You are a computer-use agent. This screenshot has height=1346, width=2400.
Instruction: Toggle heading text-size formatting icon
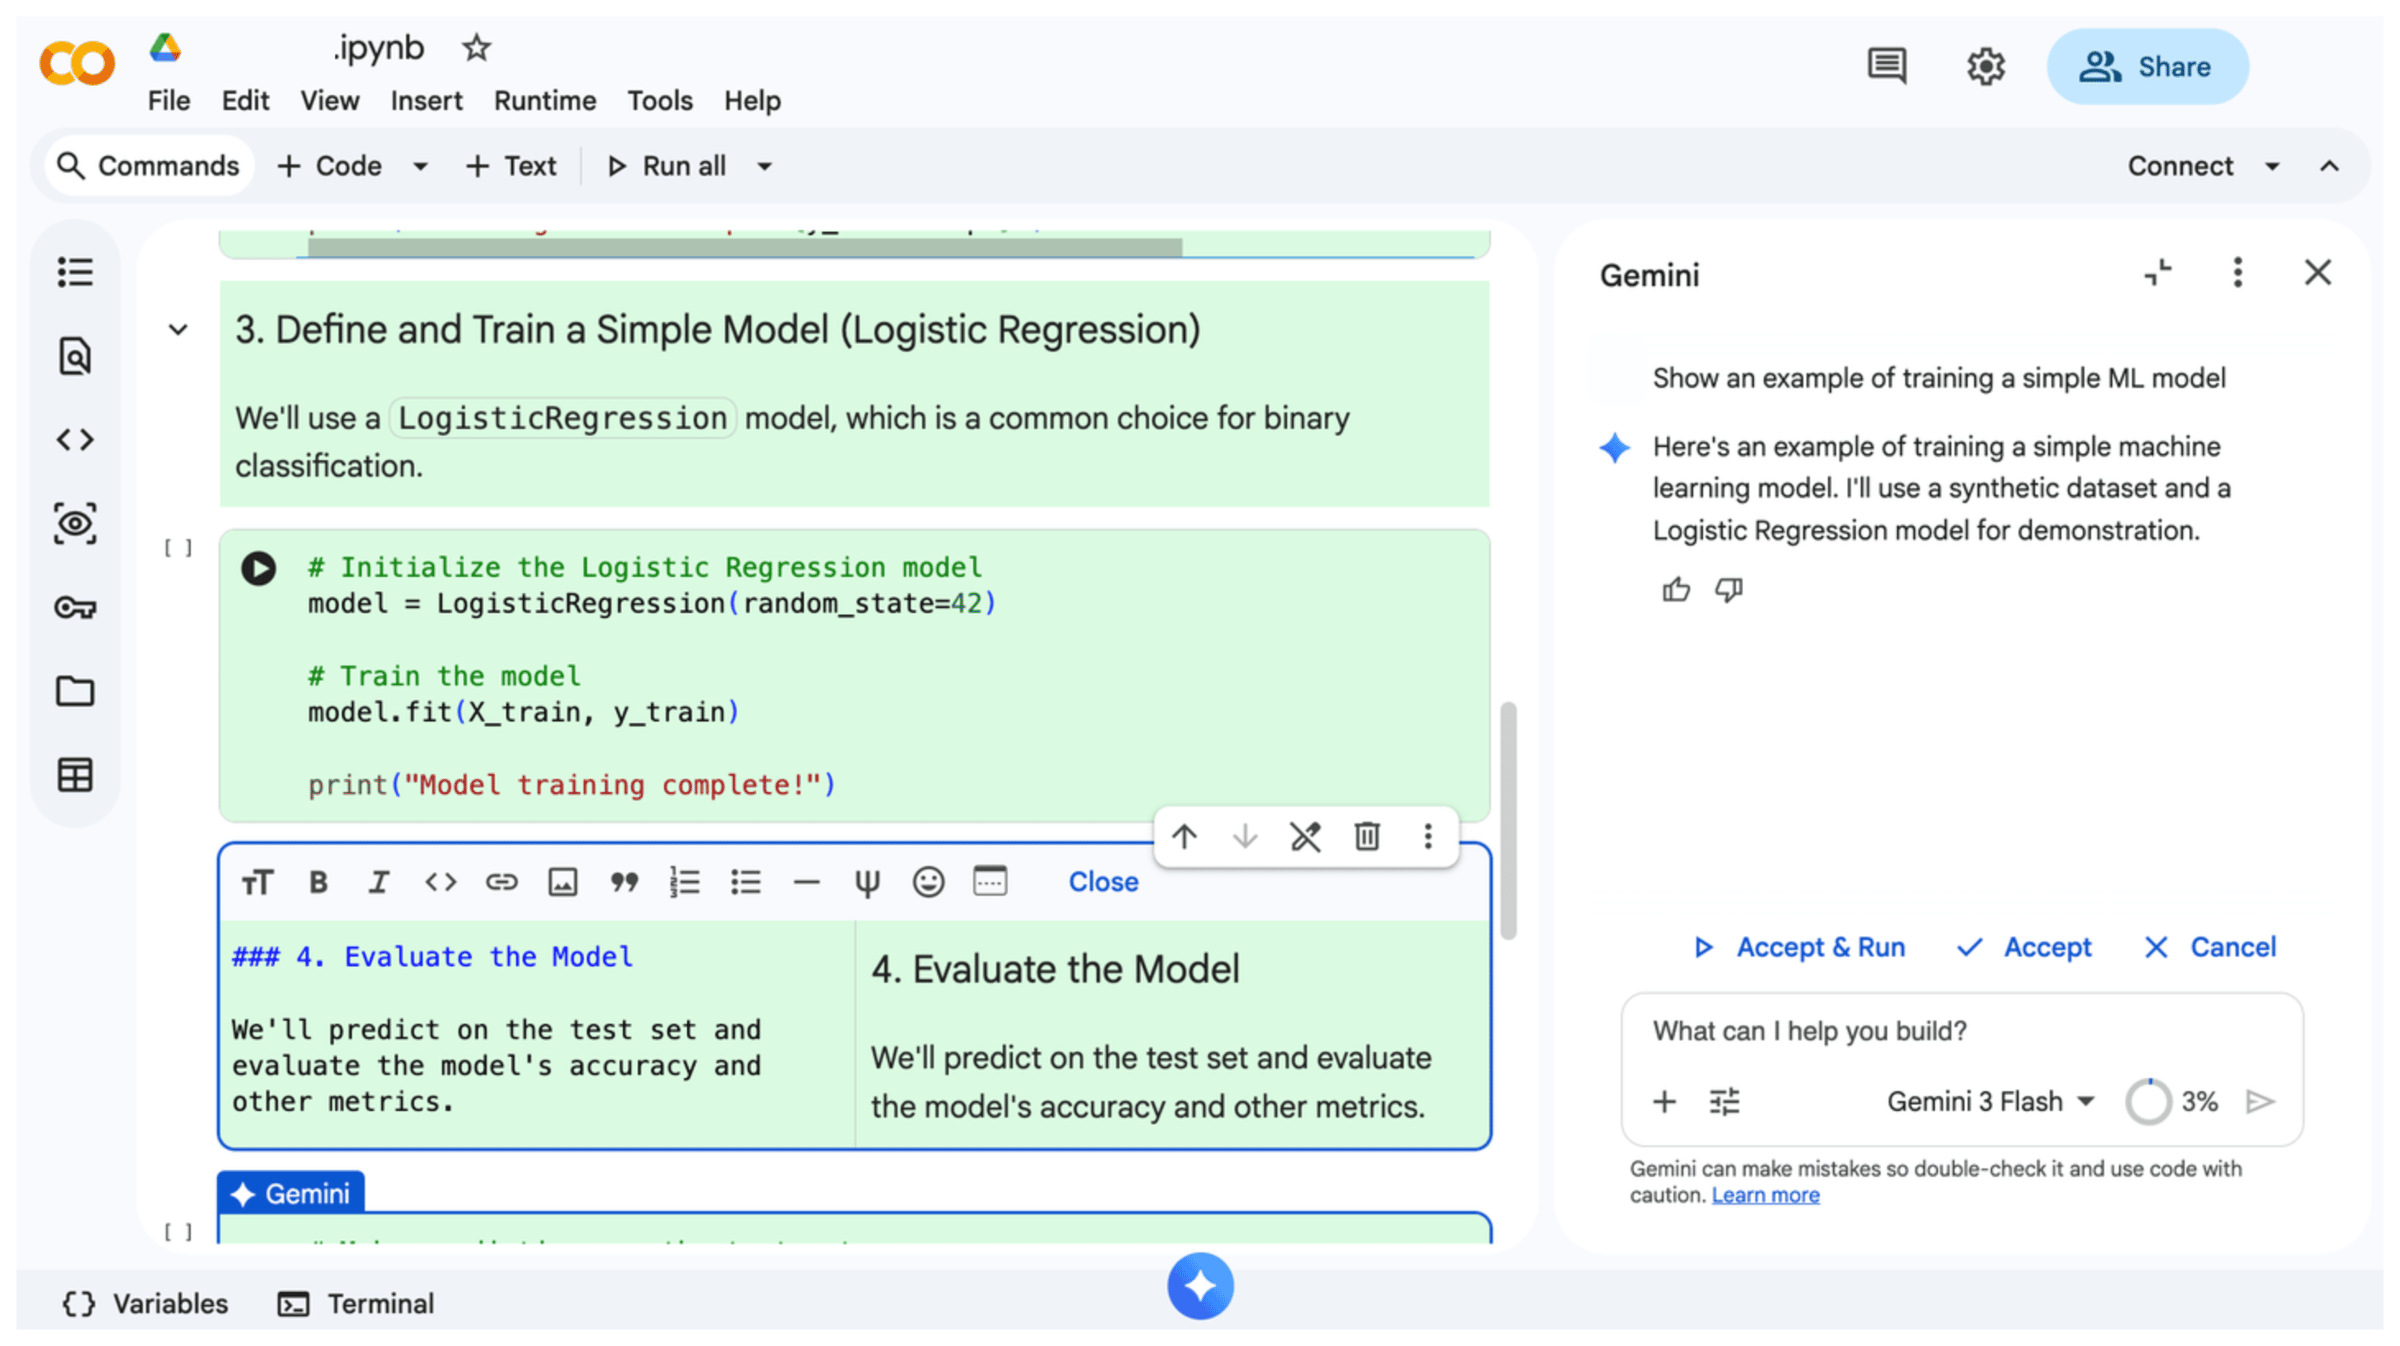point(257,882)
